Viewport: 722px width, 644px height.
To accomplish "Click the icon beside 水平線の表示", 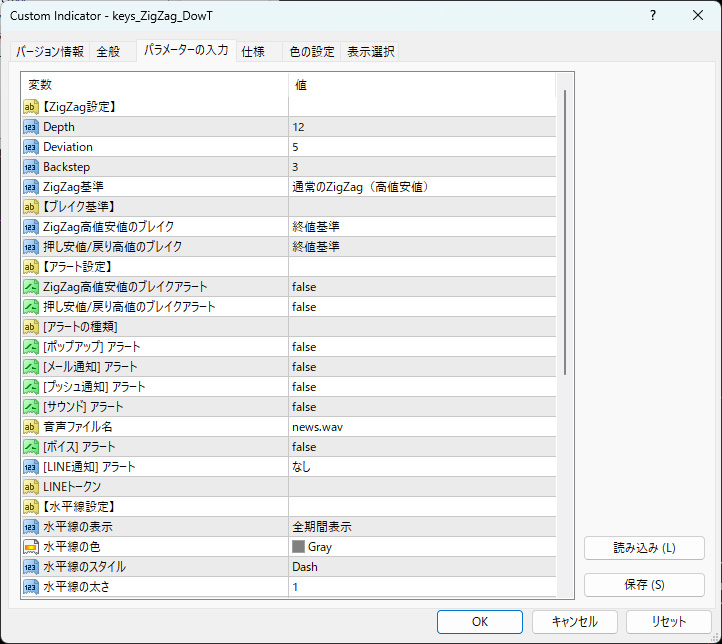I will click(30, 527).
